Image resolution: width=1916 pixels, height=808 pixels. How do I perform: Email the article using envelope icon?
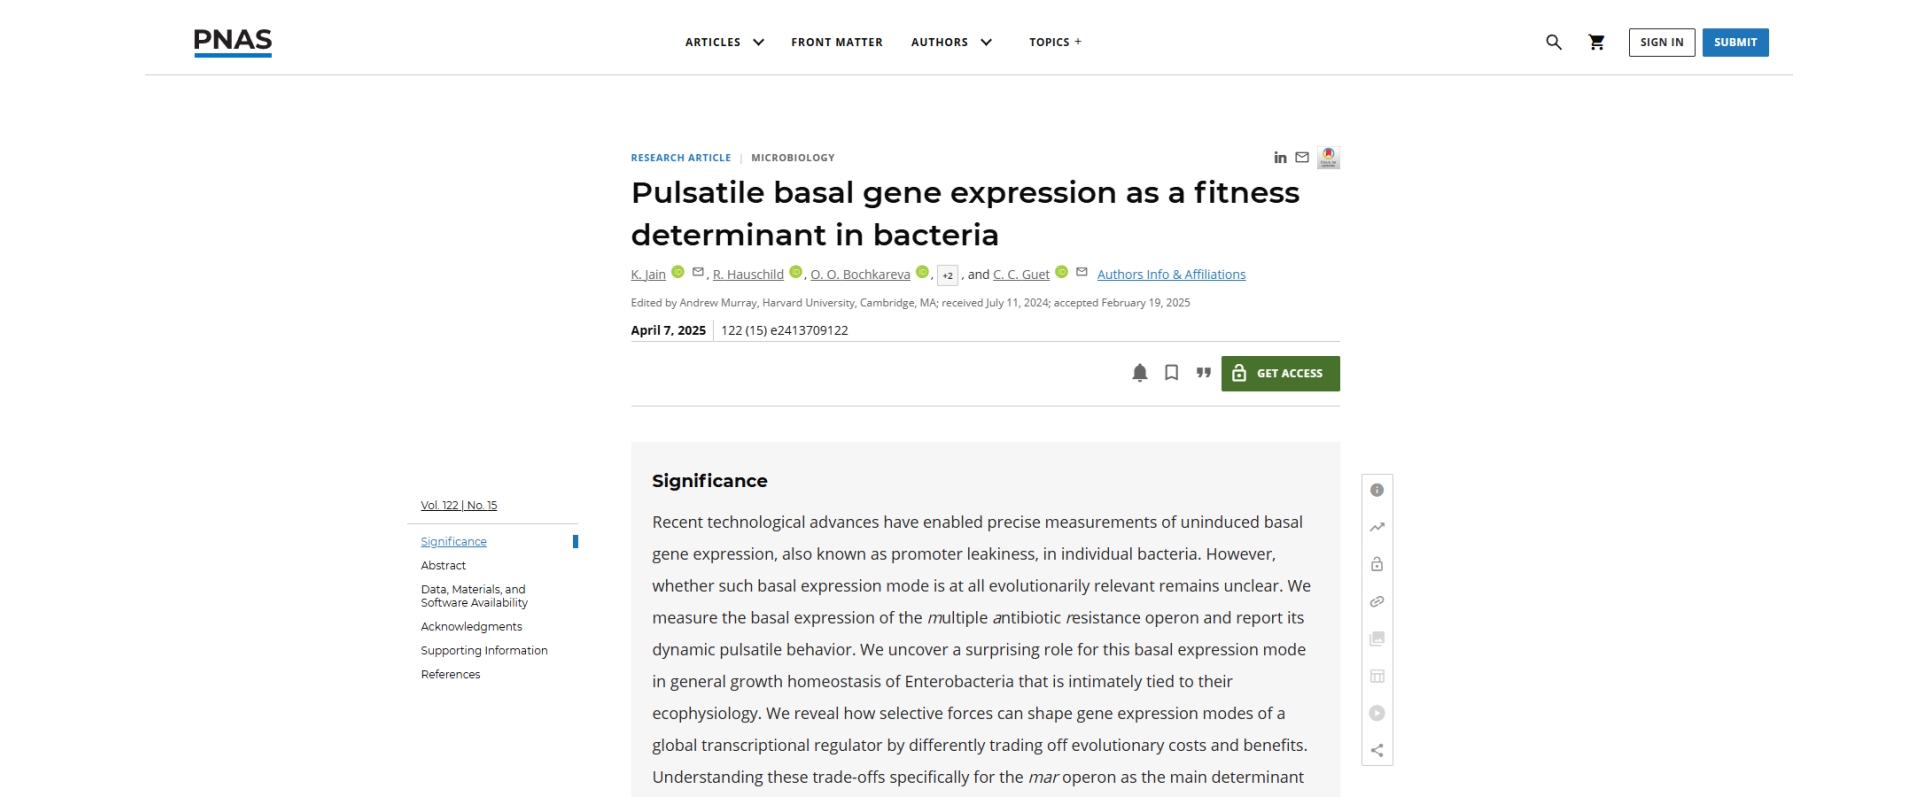(1302, 158)
